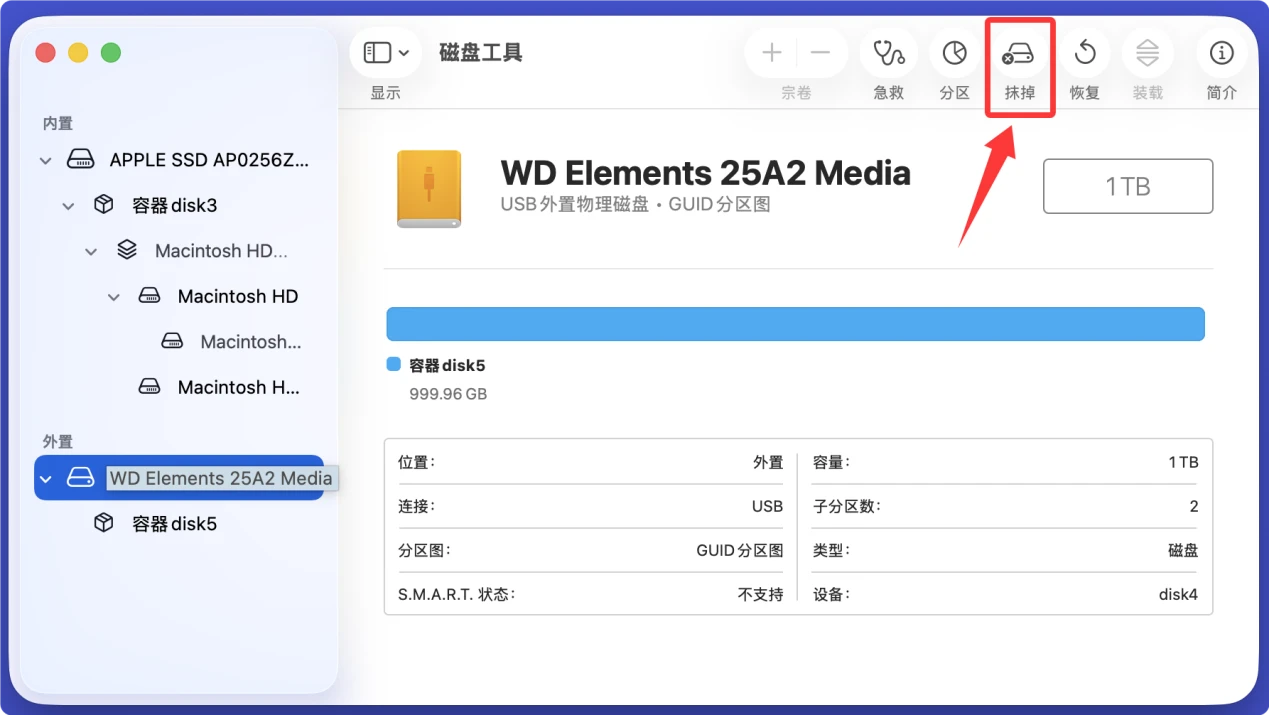Click the 类型 row value 磁盘

point(1183,551)
